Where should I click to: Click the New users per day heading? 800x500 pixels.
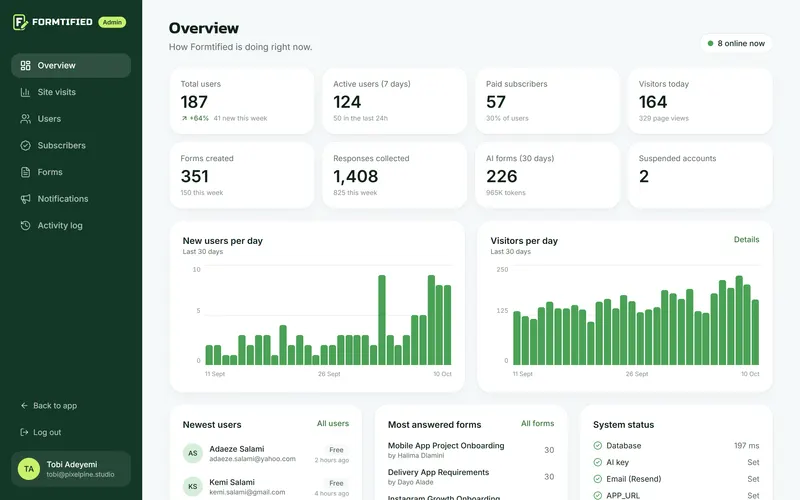click(x=222, y=241)
